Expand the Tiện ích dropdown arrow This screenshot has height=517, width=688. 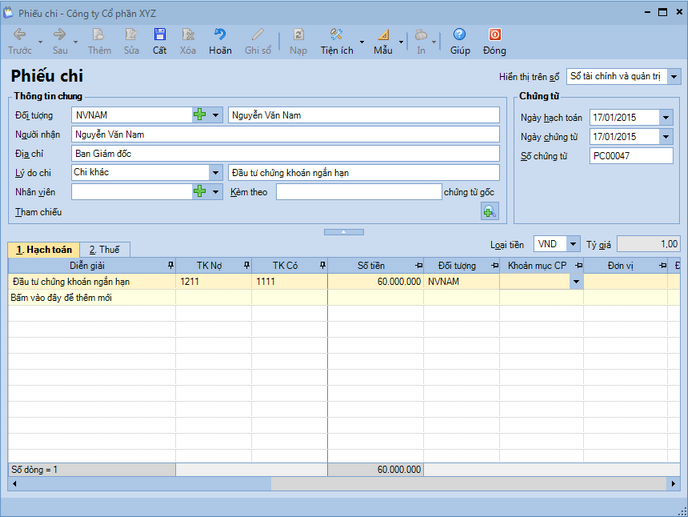tap(362, 42)
